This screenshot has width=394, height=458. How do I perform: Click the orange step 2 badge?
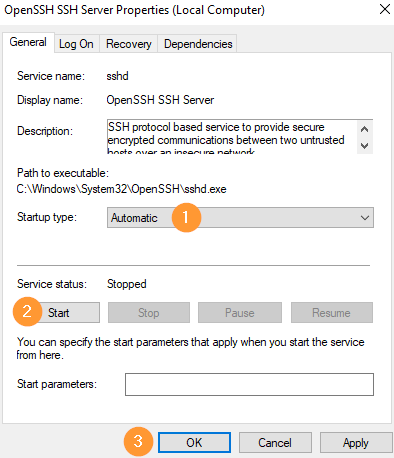tap(27, 312)
